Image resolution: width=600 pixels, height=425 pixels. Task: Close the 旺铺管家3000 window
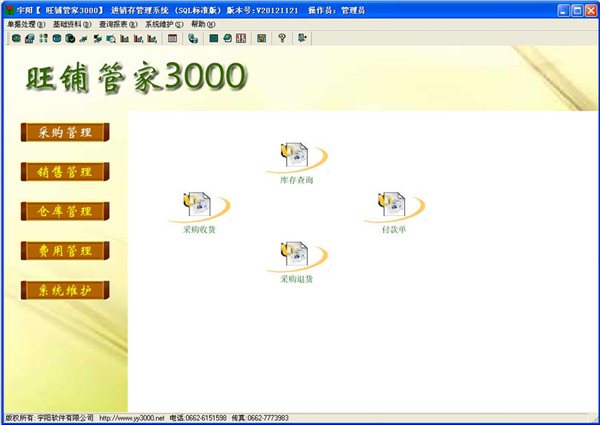pyautogui.click(x=591, y=10)
